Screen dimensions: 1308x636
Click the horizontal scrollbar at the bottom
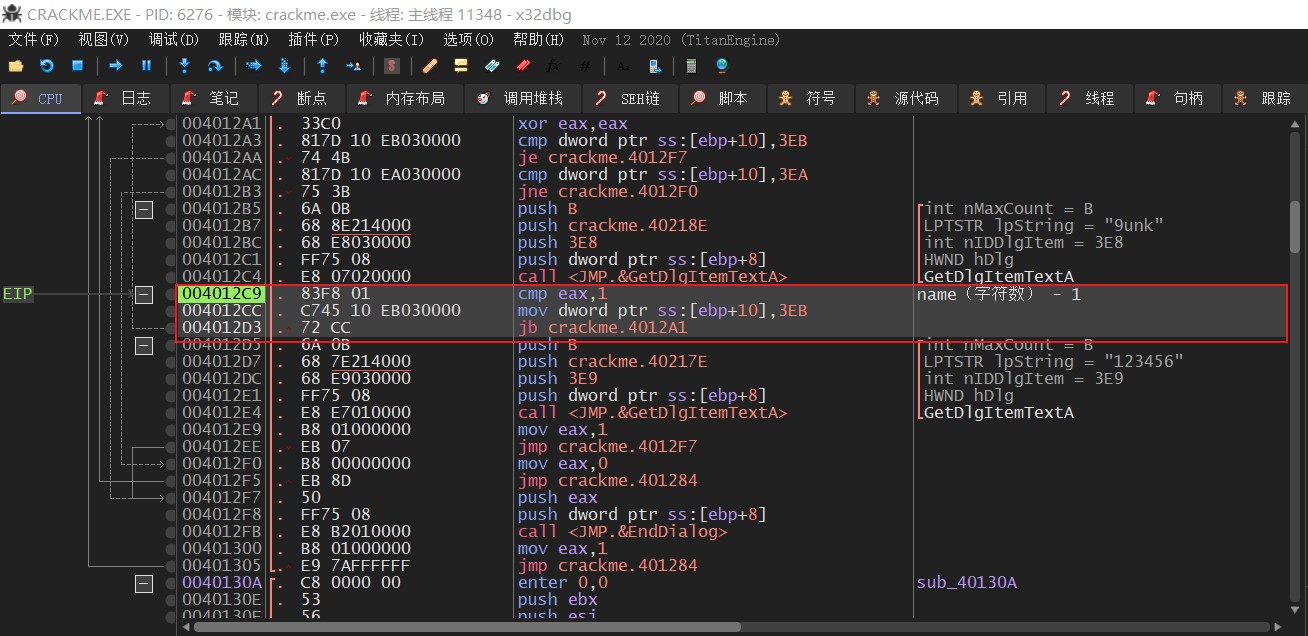(x=467, y=627)
